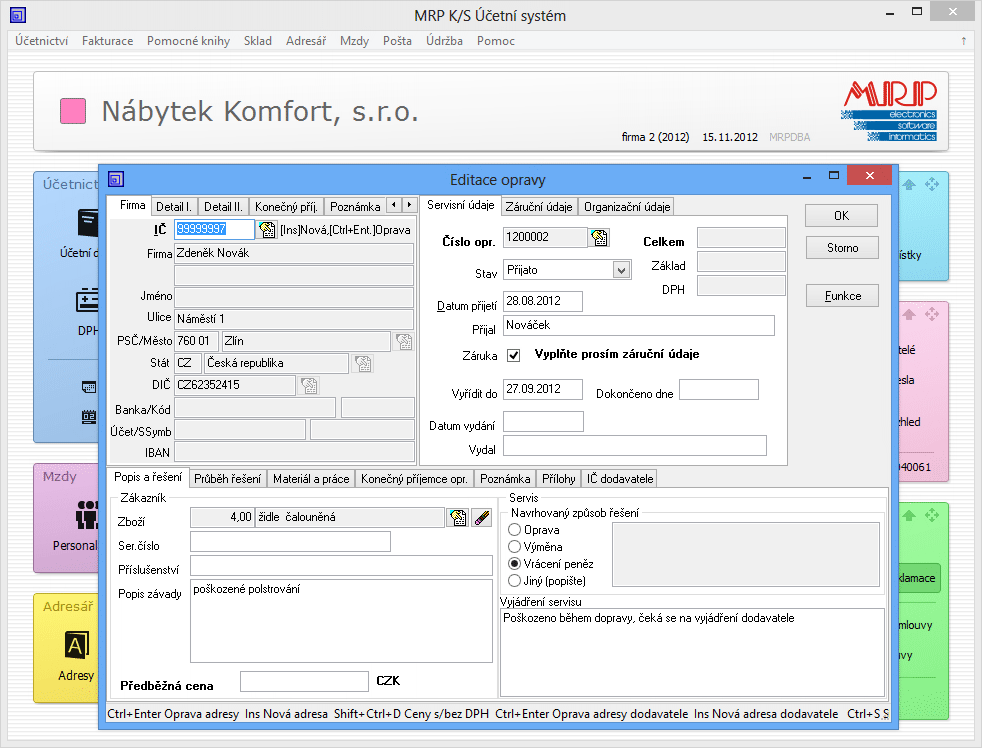Click the up-arrow icon on the blue right panel
Screen dimensions: 982x748
click(x=909, y=184)
